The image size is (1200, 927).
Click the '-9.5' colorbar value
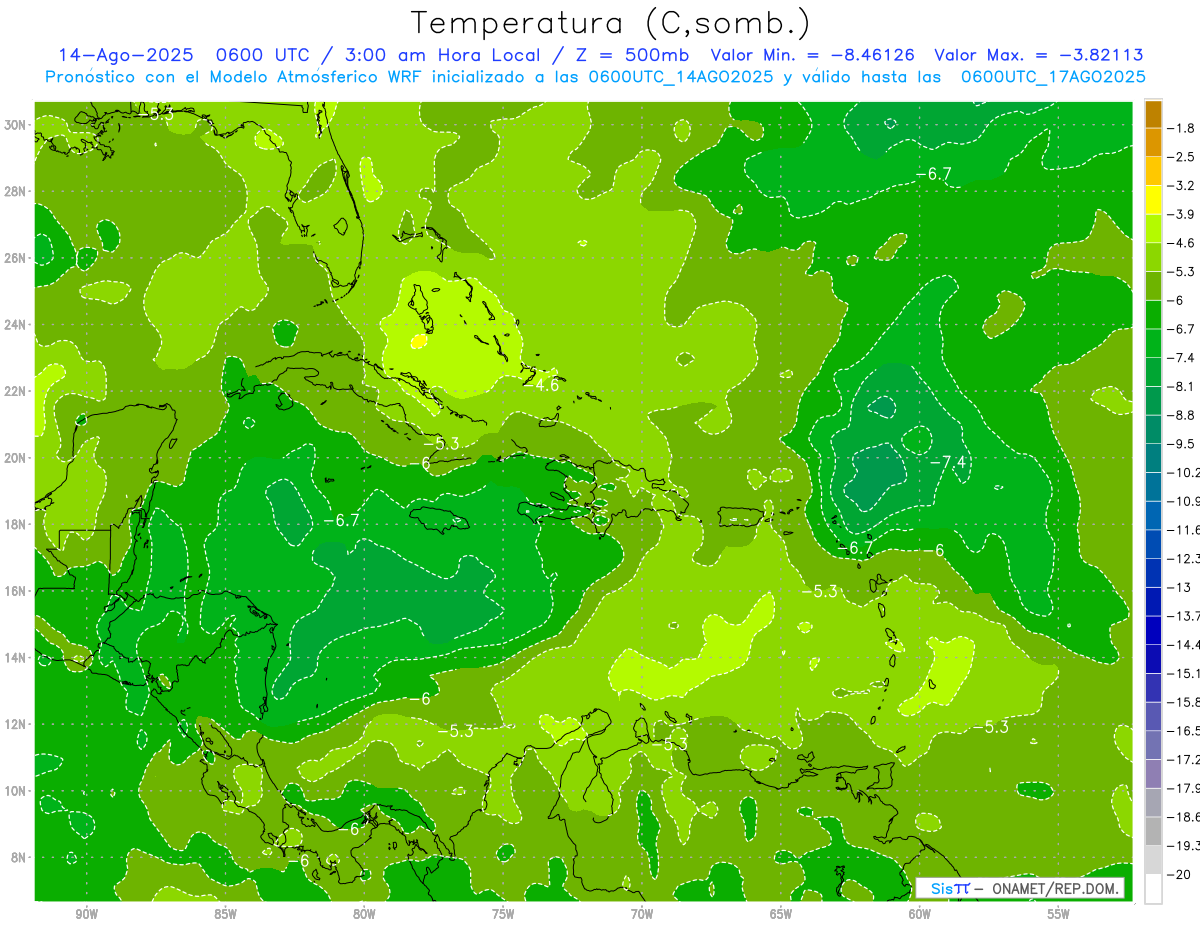[1182, 444]
